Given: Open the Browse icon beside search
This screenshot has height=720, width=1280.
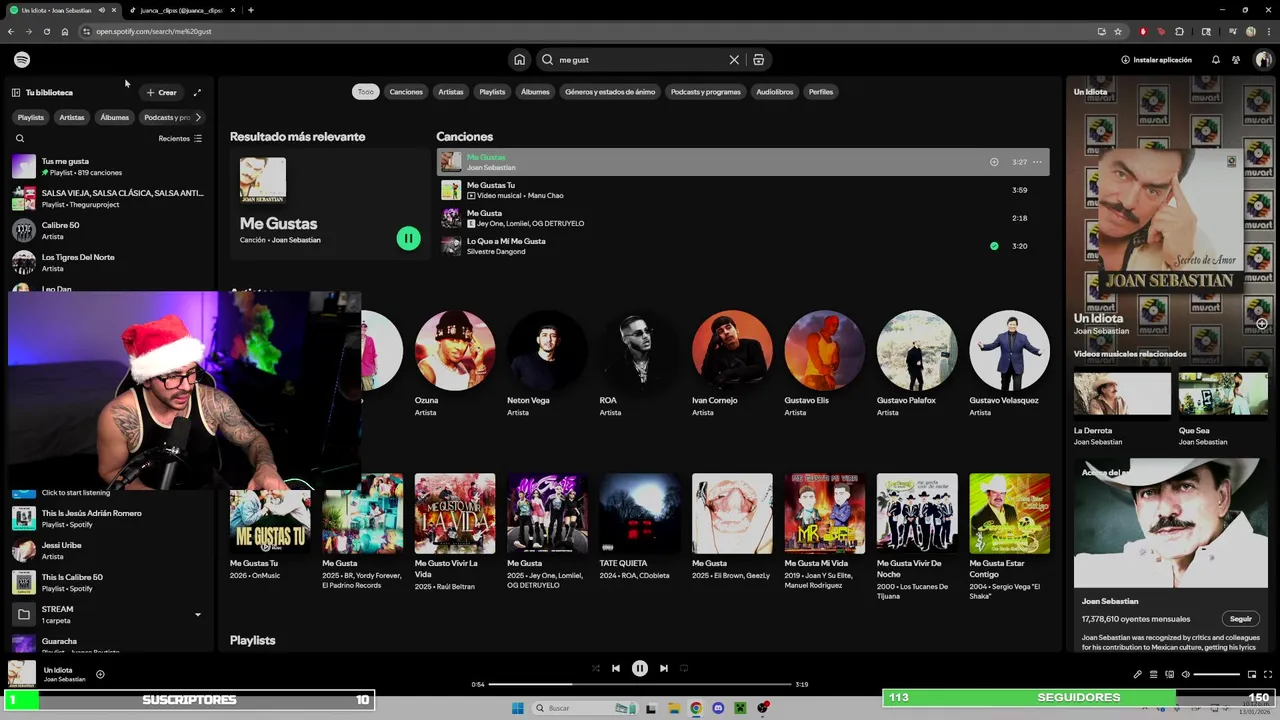Looking at the screenshot, I should click(x=759, y=60).
